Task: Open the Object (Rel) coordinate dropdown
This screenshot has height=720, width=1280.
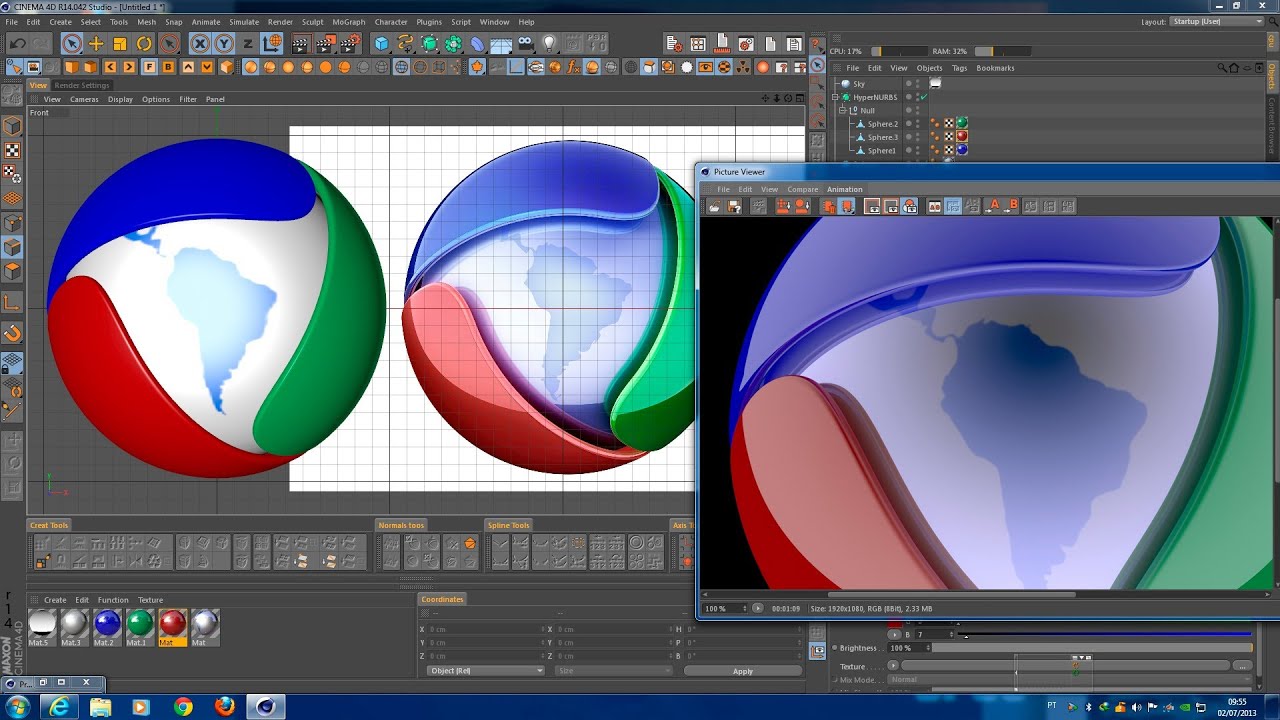Action: coord(485,671)
